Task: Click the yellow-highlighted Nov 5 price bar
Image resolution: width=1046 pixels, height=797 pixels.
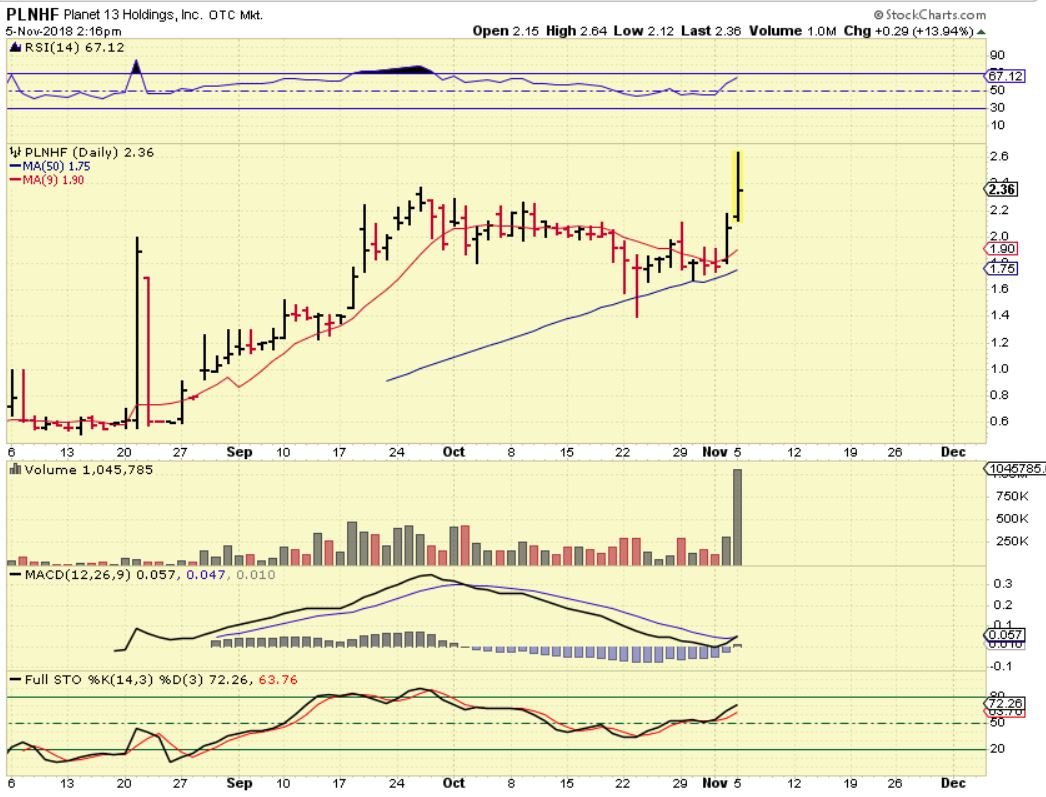Action: (738, 187)
